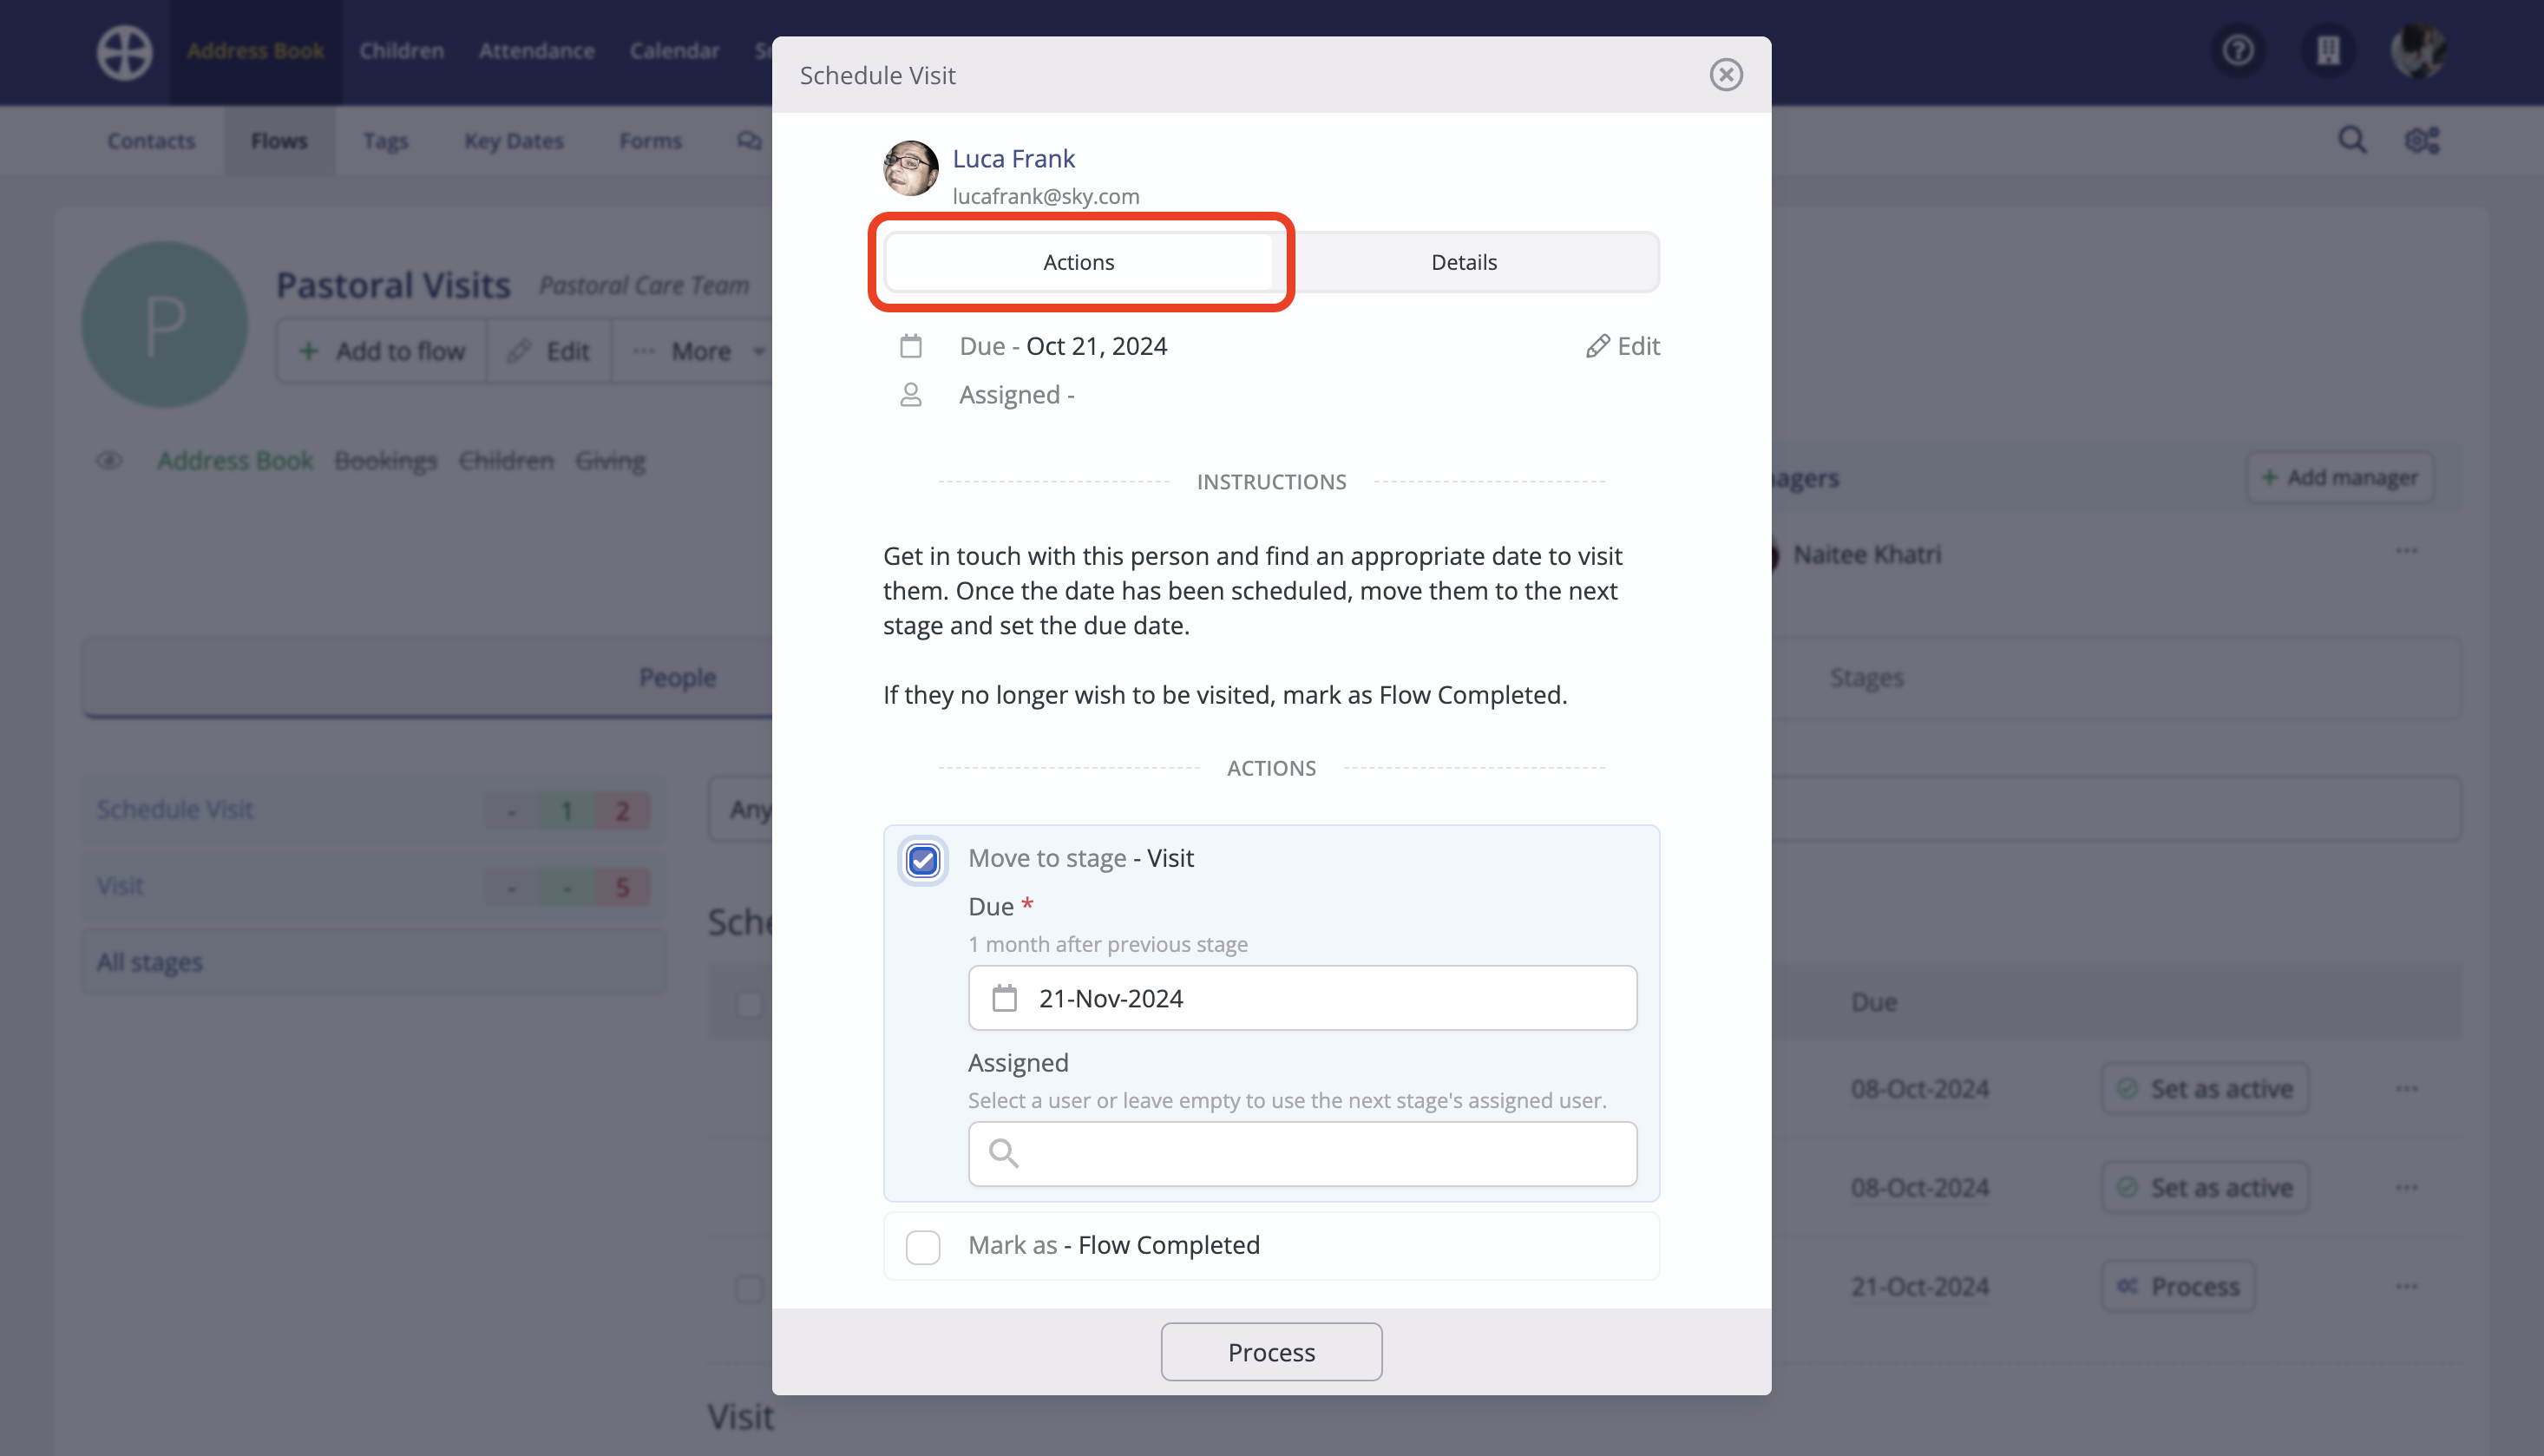Click Add manager button

point(2340,478)
